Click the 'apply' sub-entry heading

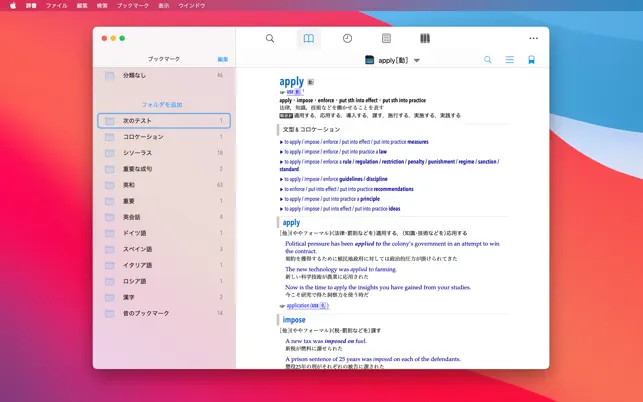pyautogui.click(x=291, y=223)
